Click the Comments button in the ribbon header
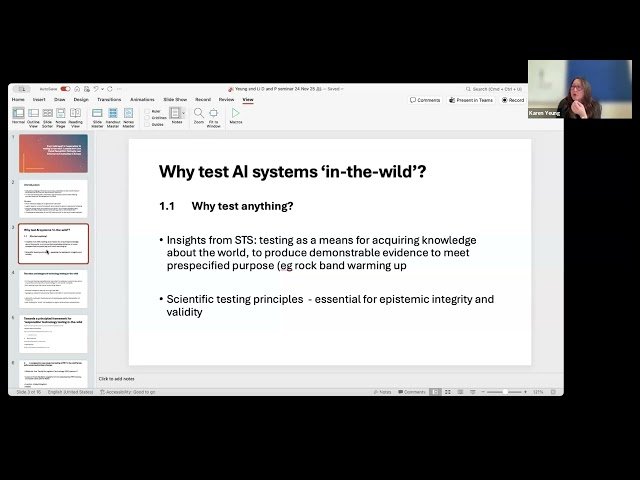 click(x=425, y=100)
